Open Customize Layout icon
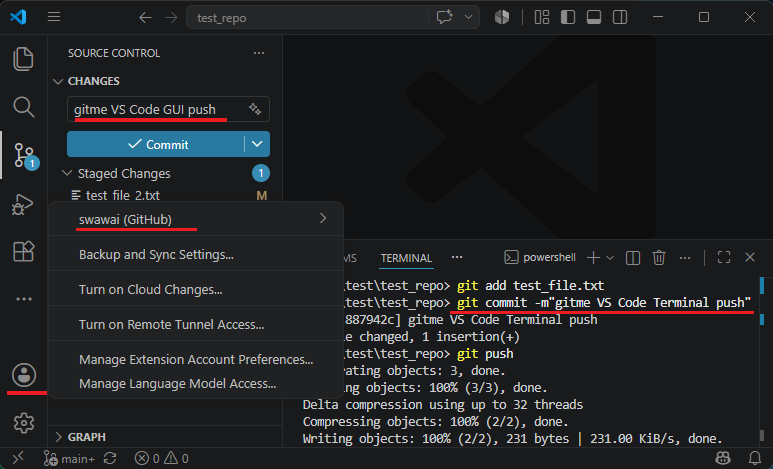The height and width of the screenshot is (469, 773). [x=542, y=17]
